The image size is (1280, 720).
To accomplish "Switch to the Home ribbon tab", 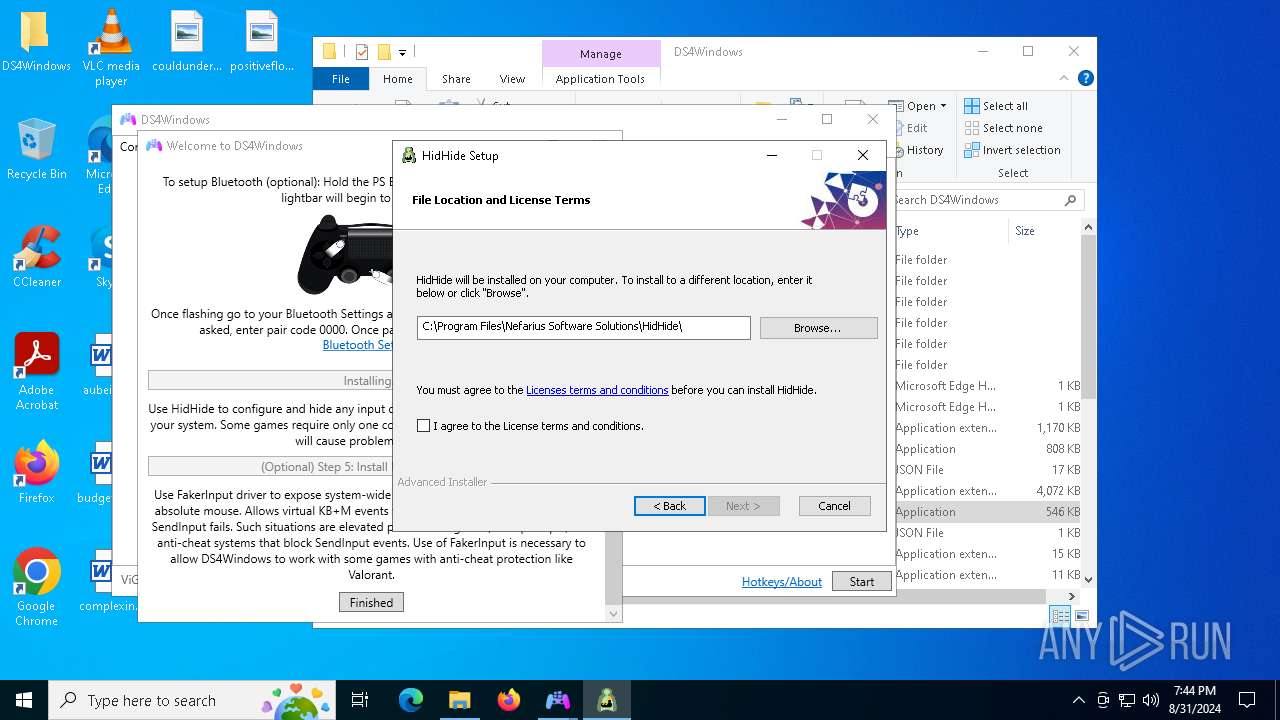I will [397, 79].
